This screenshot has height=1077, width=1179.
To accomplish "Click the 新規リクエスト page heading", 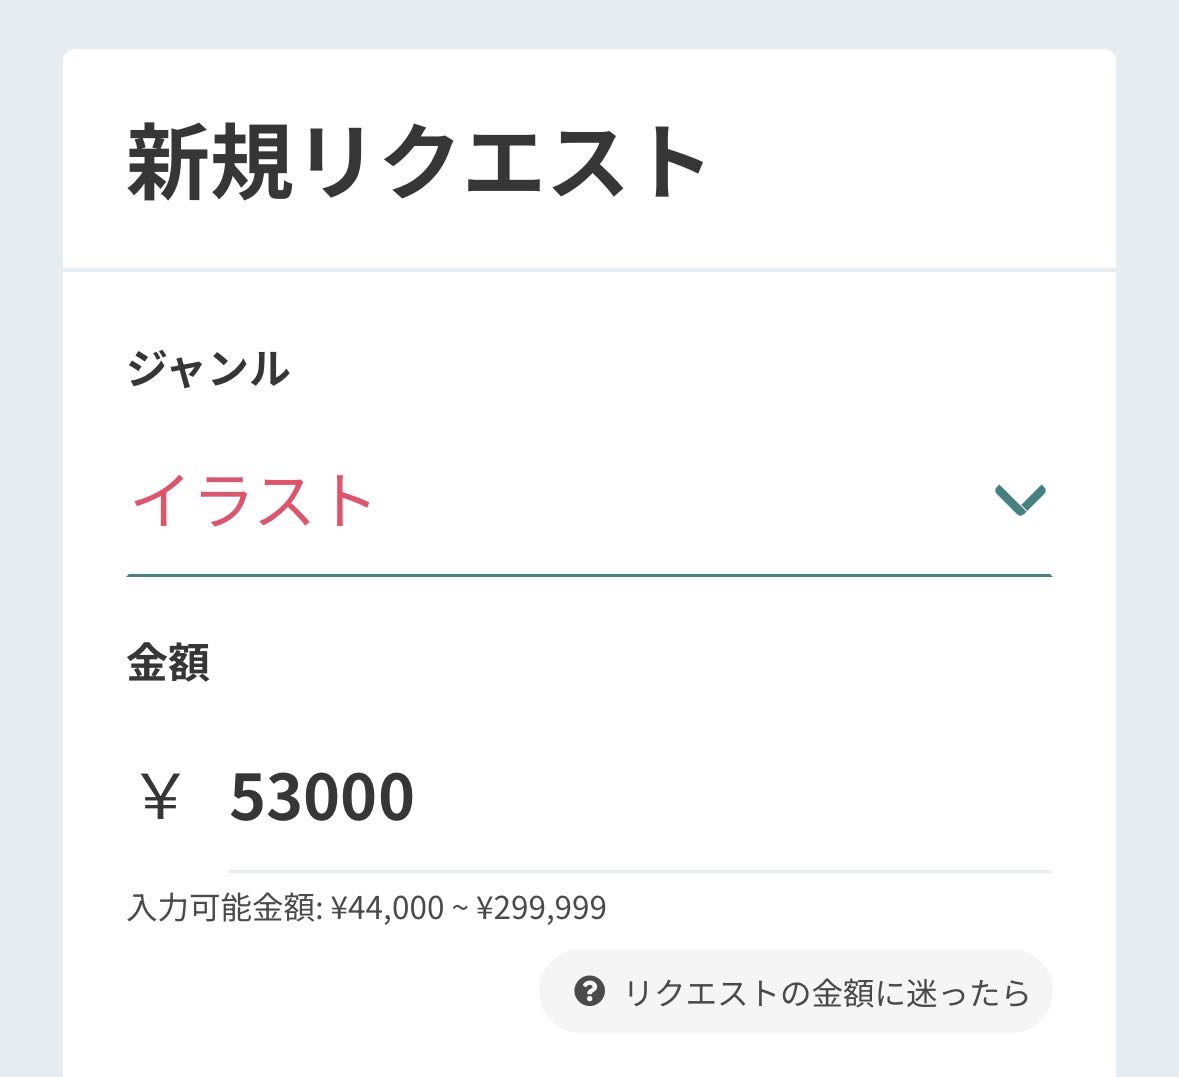I will pyautogui.click(x=417, y=163).
